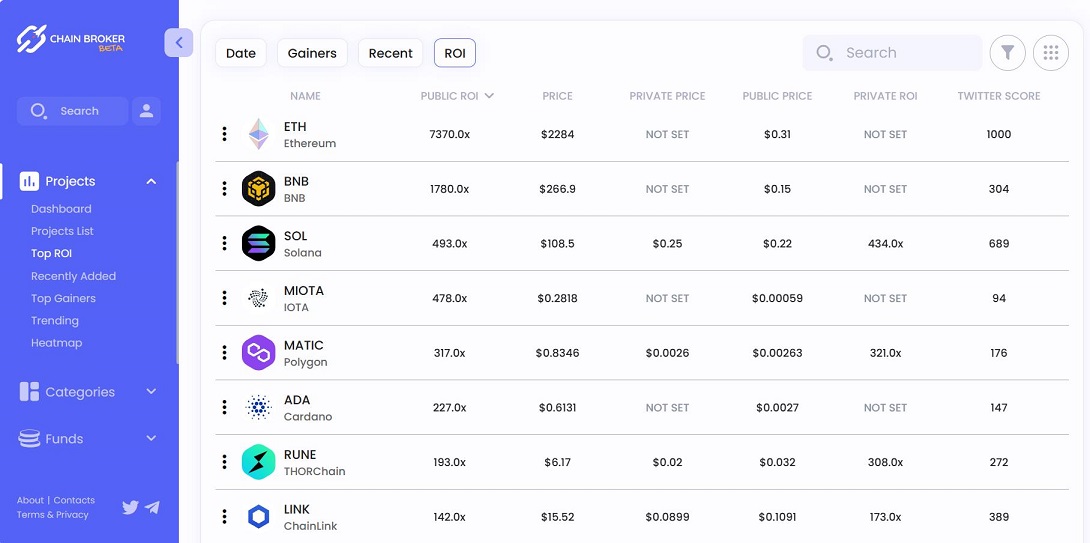Sort by the Public ROI column header
The image size is (1090, 543).
tap(457, 96)
